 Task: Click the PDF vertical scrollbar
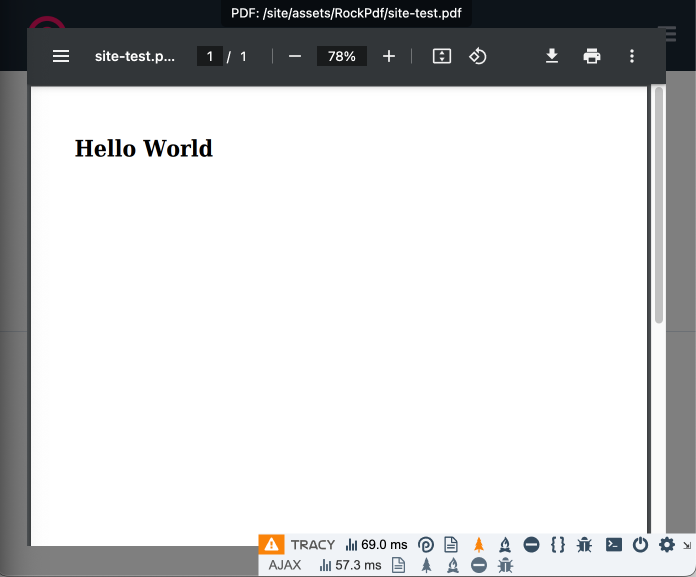[659, 205]
